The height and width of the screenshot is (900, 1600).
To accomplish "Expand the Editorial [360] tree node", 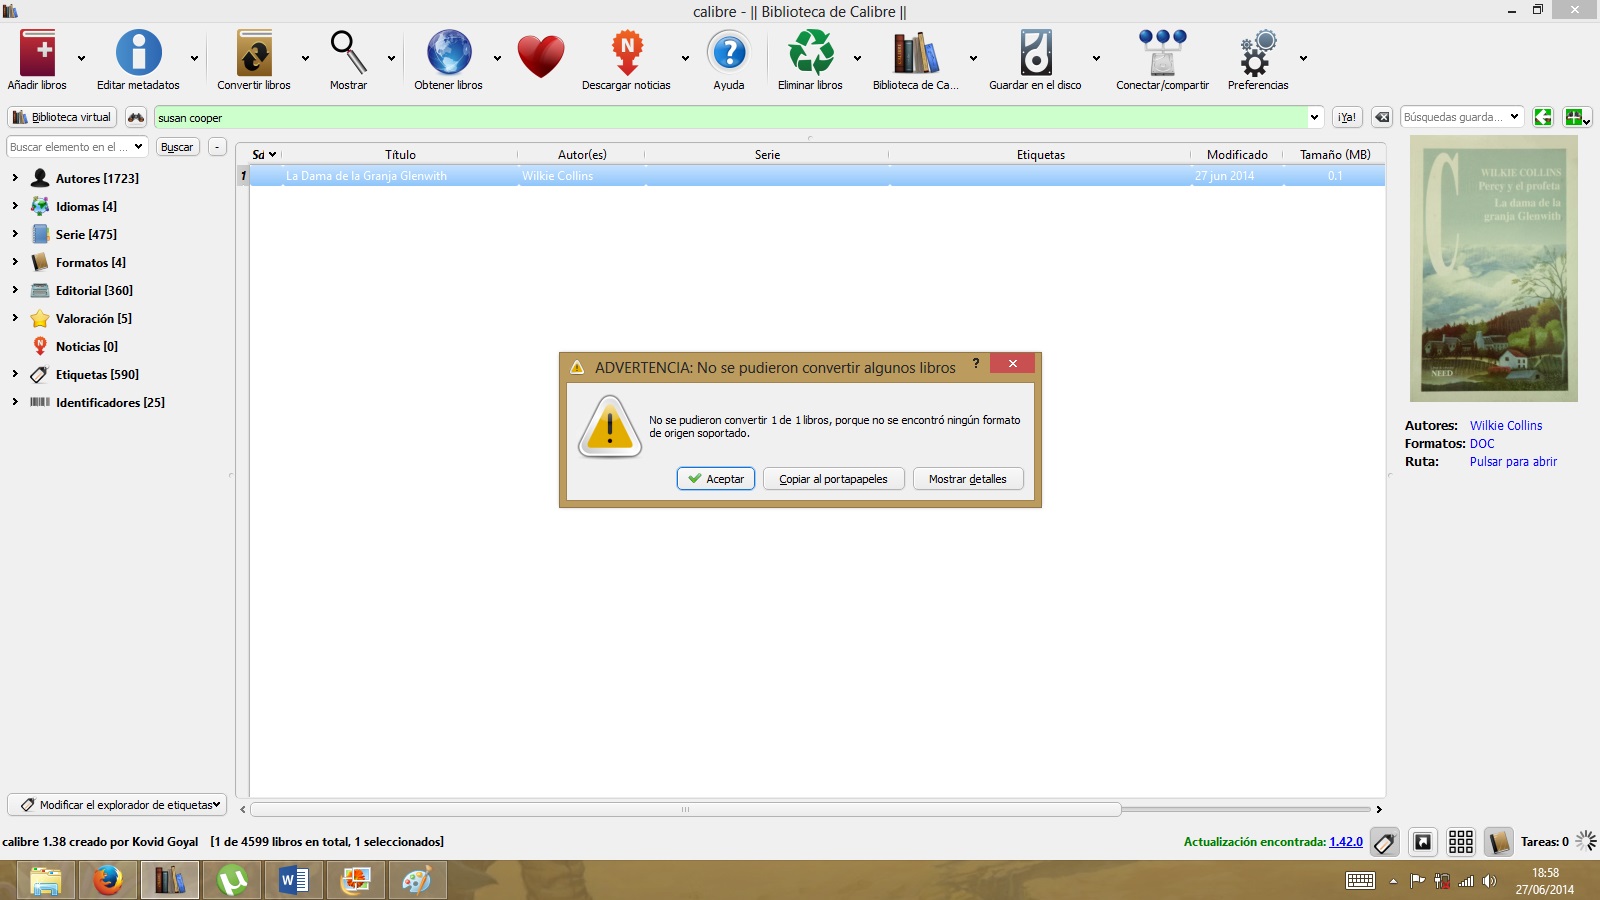I will click(15, 290).
